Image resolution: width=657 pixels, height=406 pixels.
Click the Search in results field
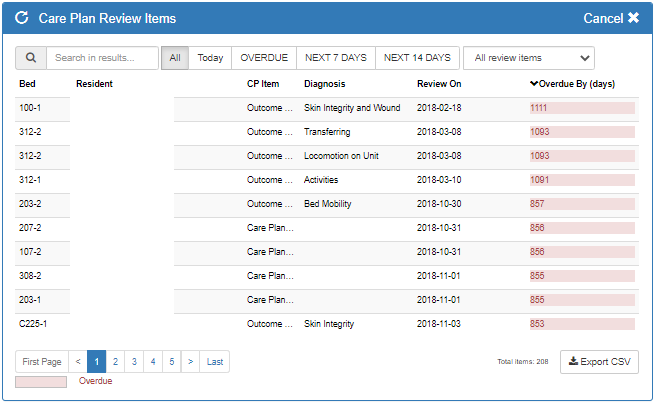click(102, 58)
